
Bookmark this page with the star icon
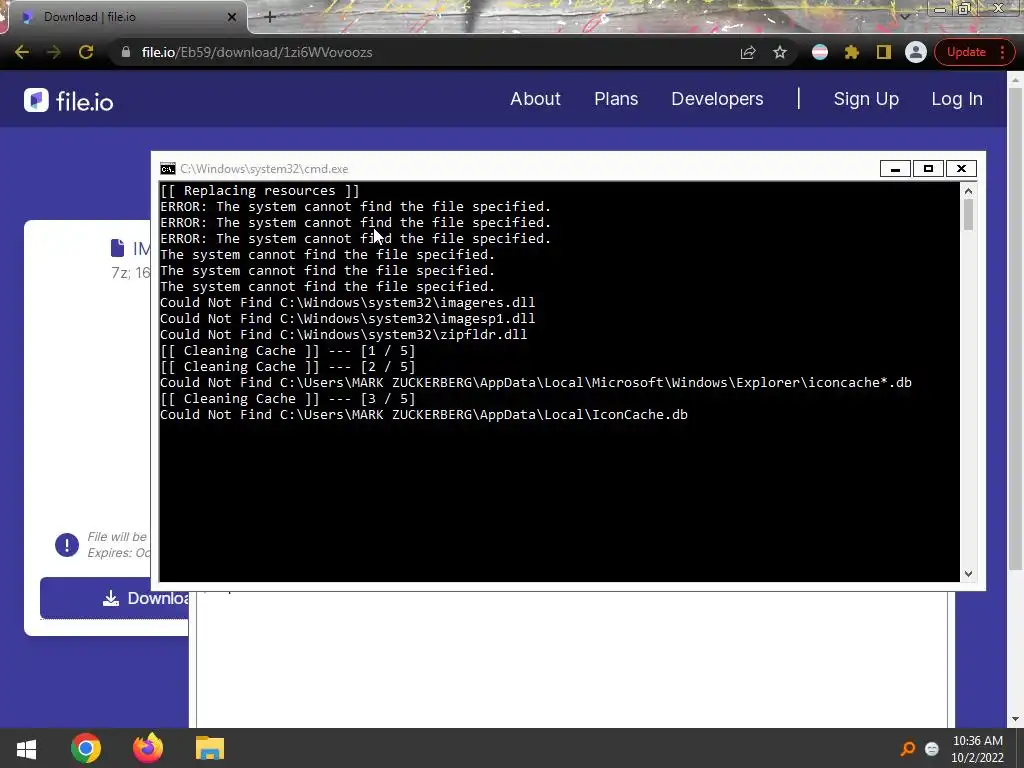780,52
